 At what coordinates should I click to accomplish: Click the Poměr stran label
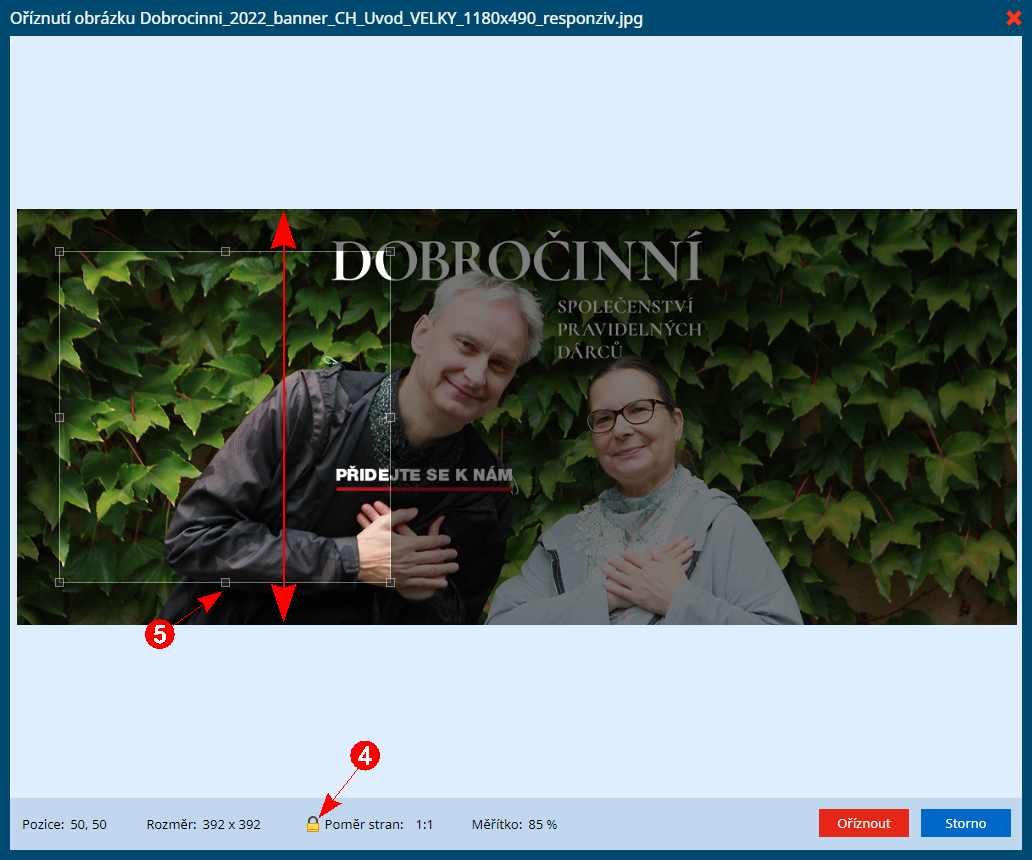click(364, 824)
